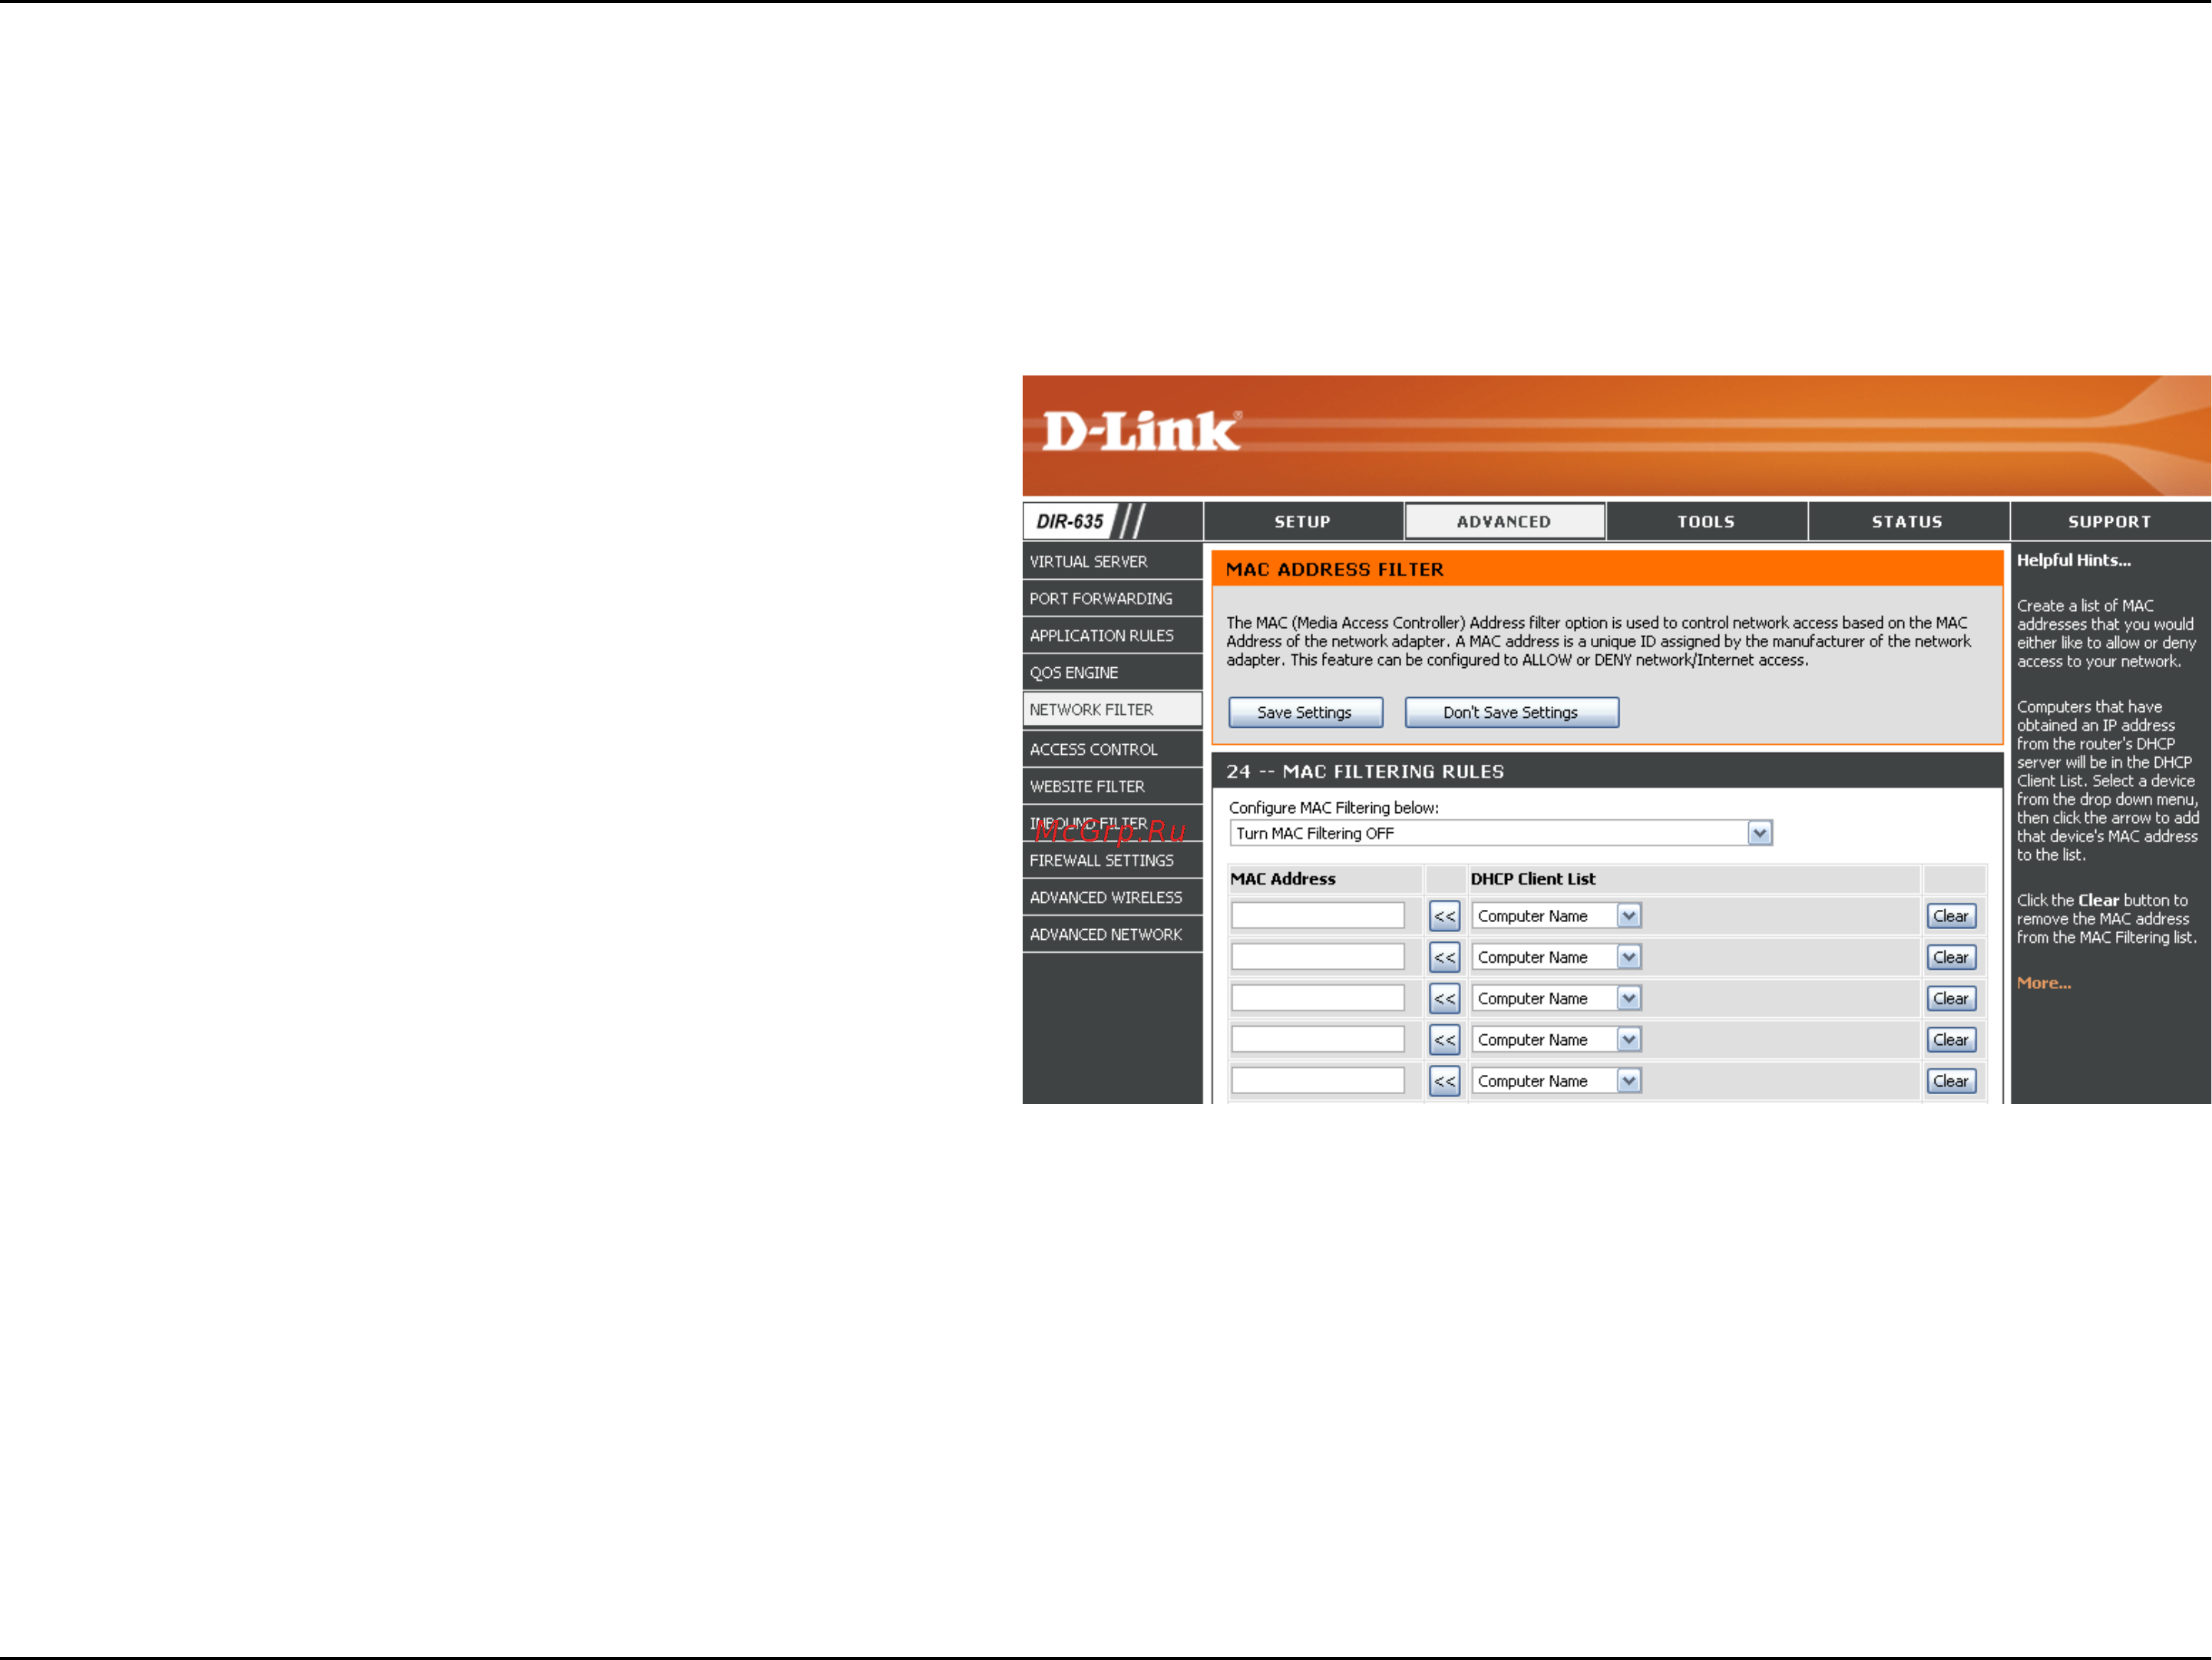Click << arrow button in second MAC row
Viewport: 2212px width, 1660px height.
pos(1444,957)
